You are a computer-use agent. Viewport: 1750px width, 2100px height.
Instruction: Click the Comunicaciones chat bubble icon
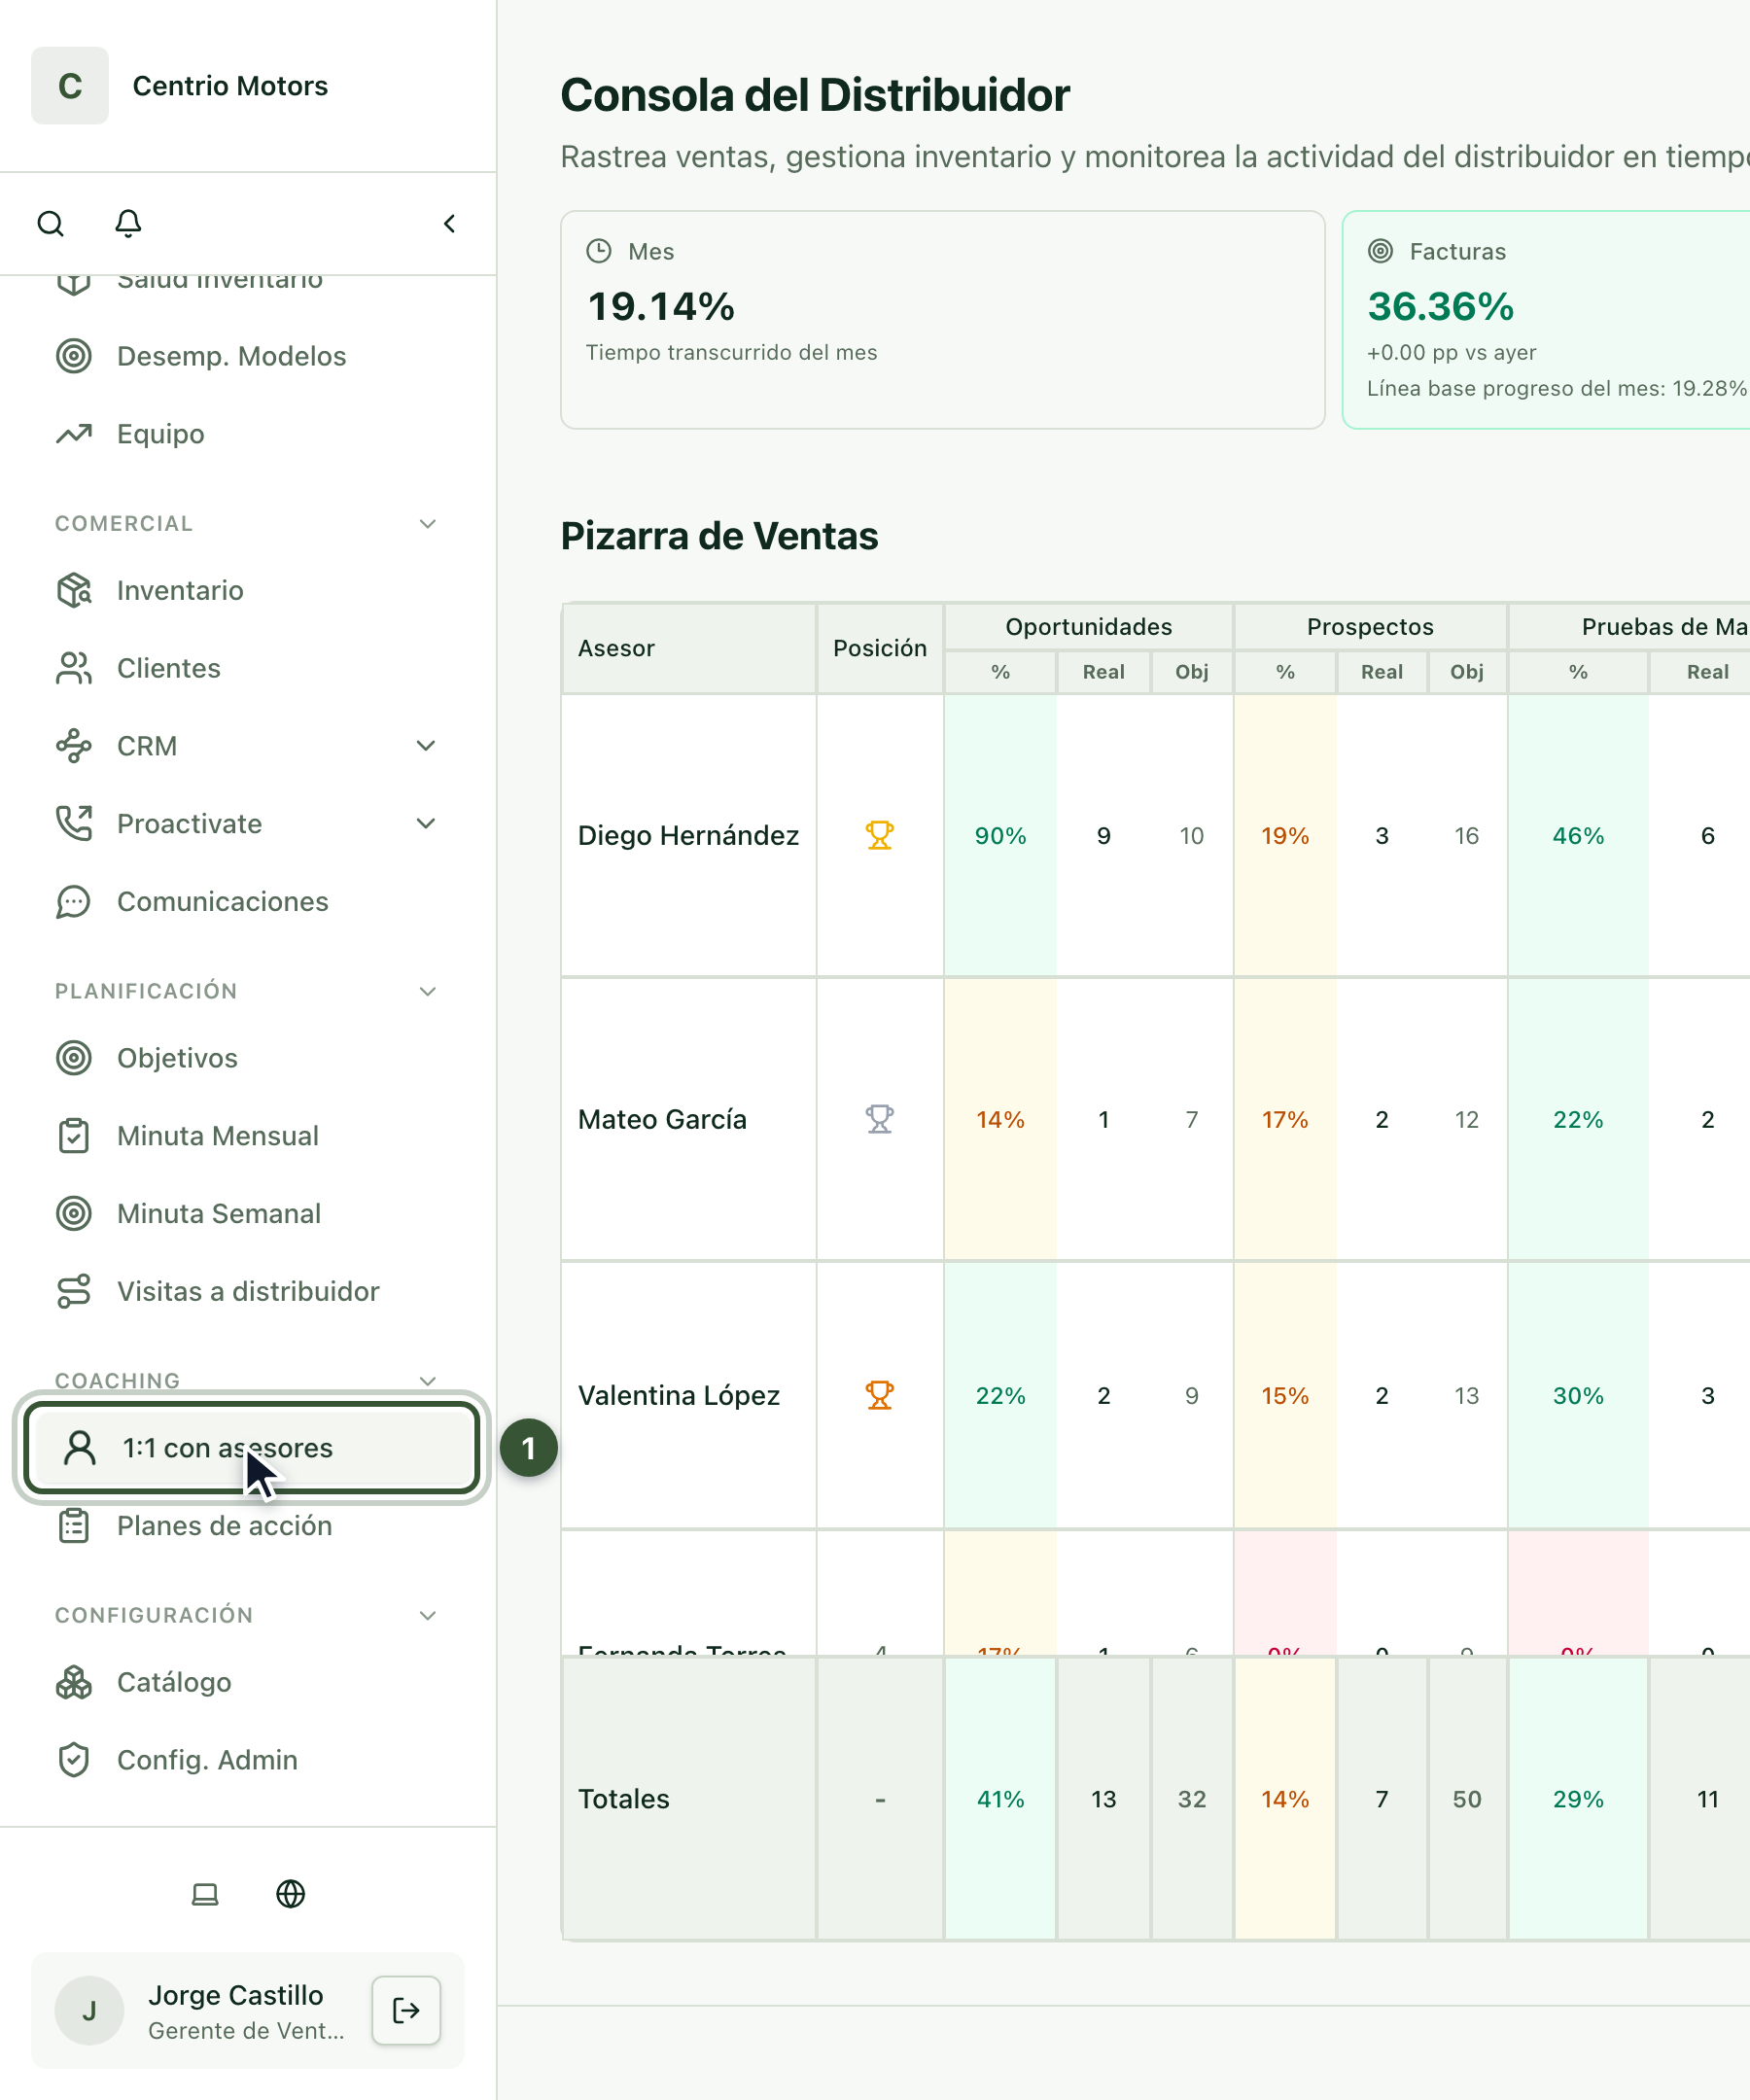74,902
